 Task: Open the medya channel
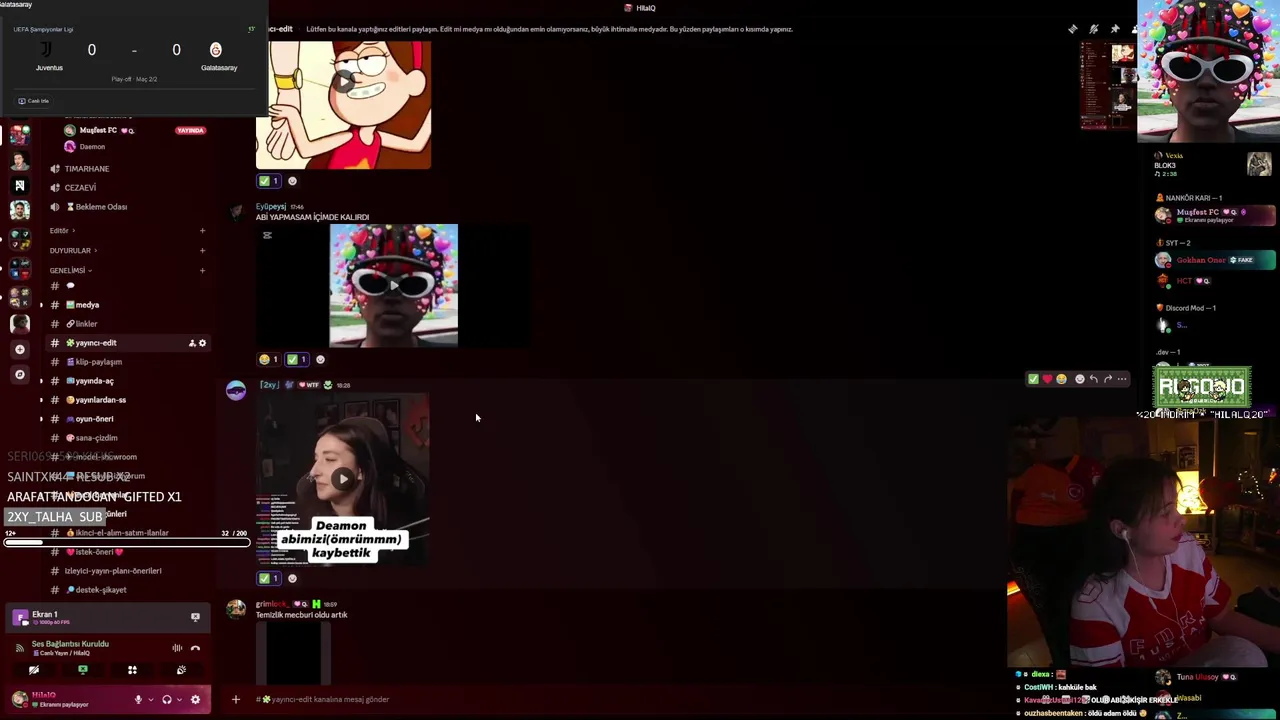click(128, 305)
